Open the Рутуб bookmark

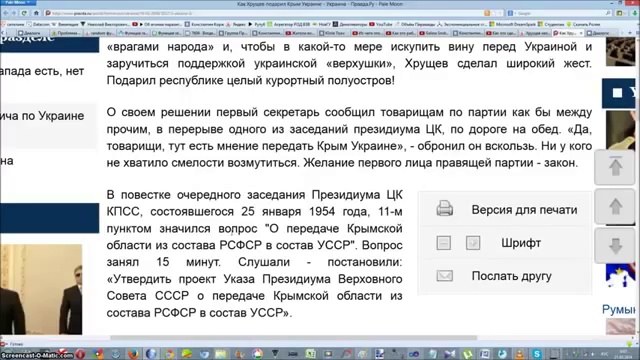[256, 24]
